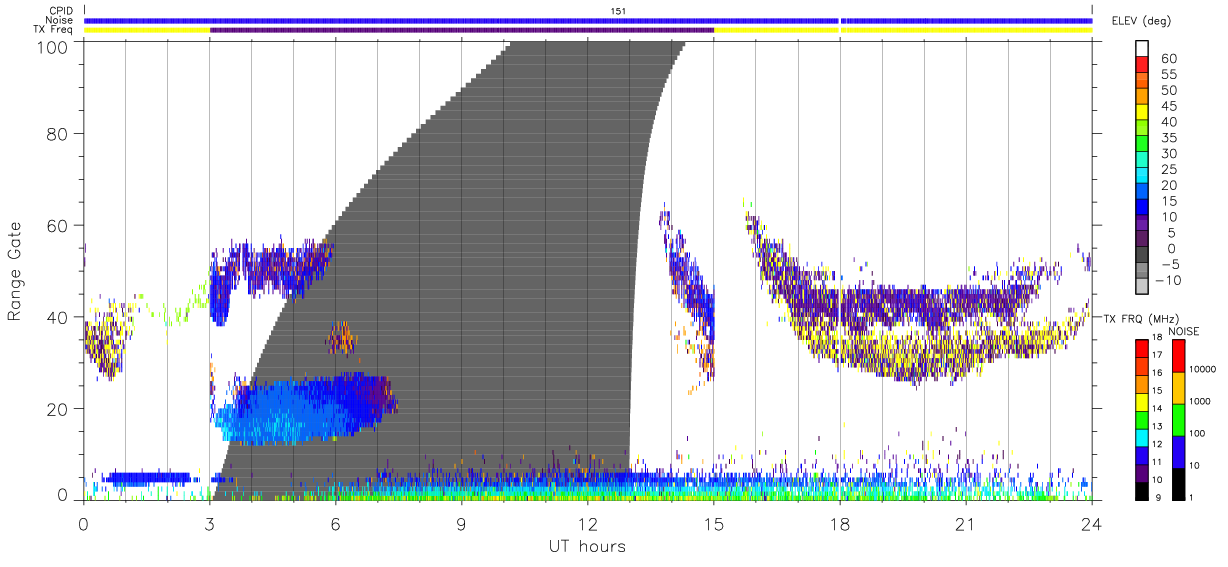The image size is (1228, 567).
Task: Click ELEV colorbar value 60
Action: (x=1167, y=58)
